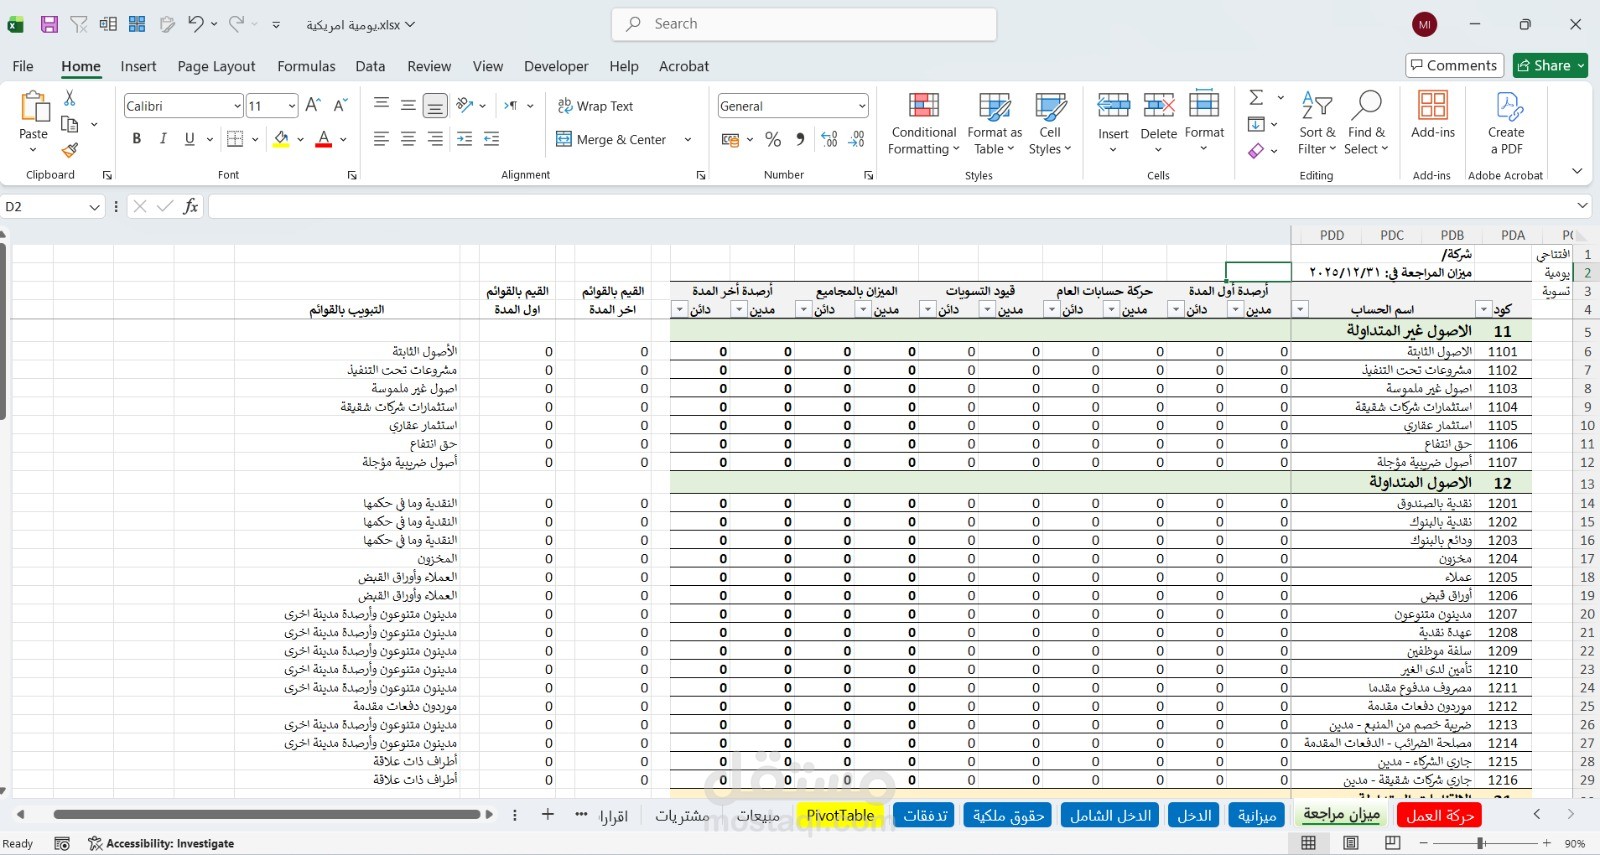
Task: Open the filter dropdown for اسم الحساب column
Action: (1300, 310)
